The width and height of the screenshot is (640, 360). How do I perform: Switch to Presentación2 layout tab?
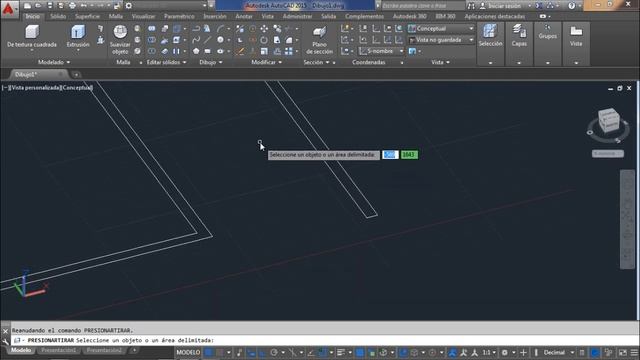(x=104, y=350)
